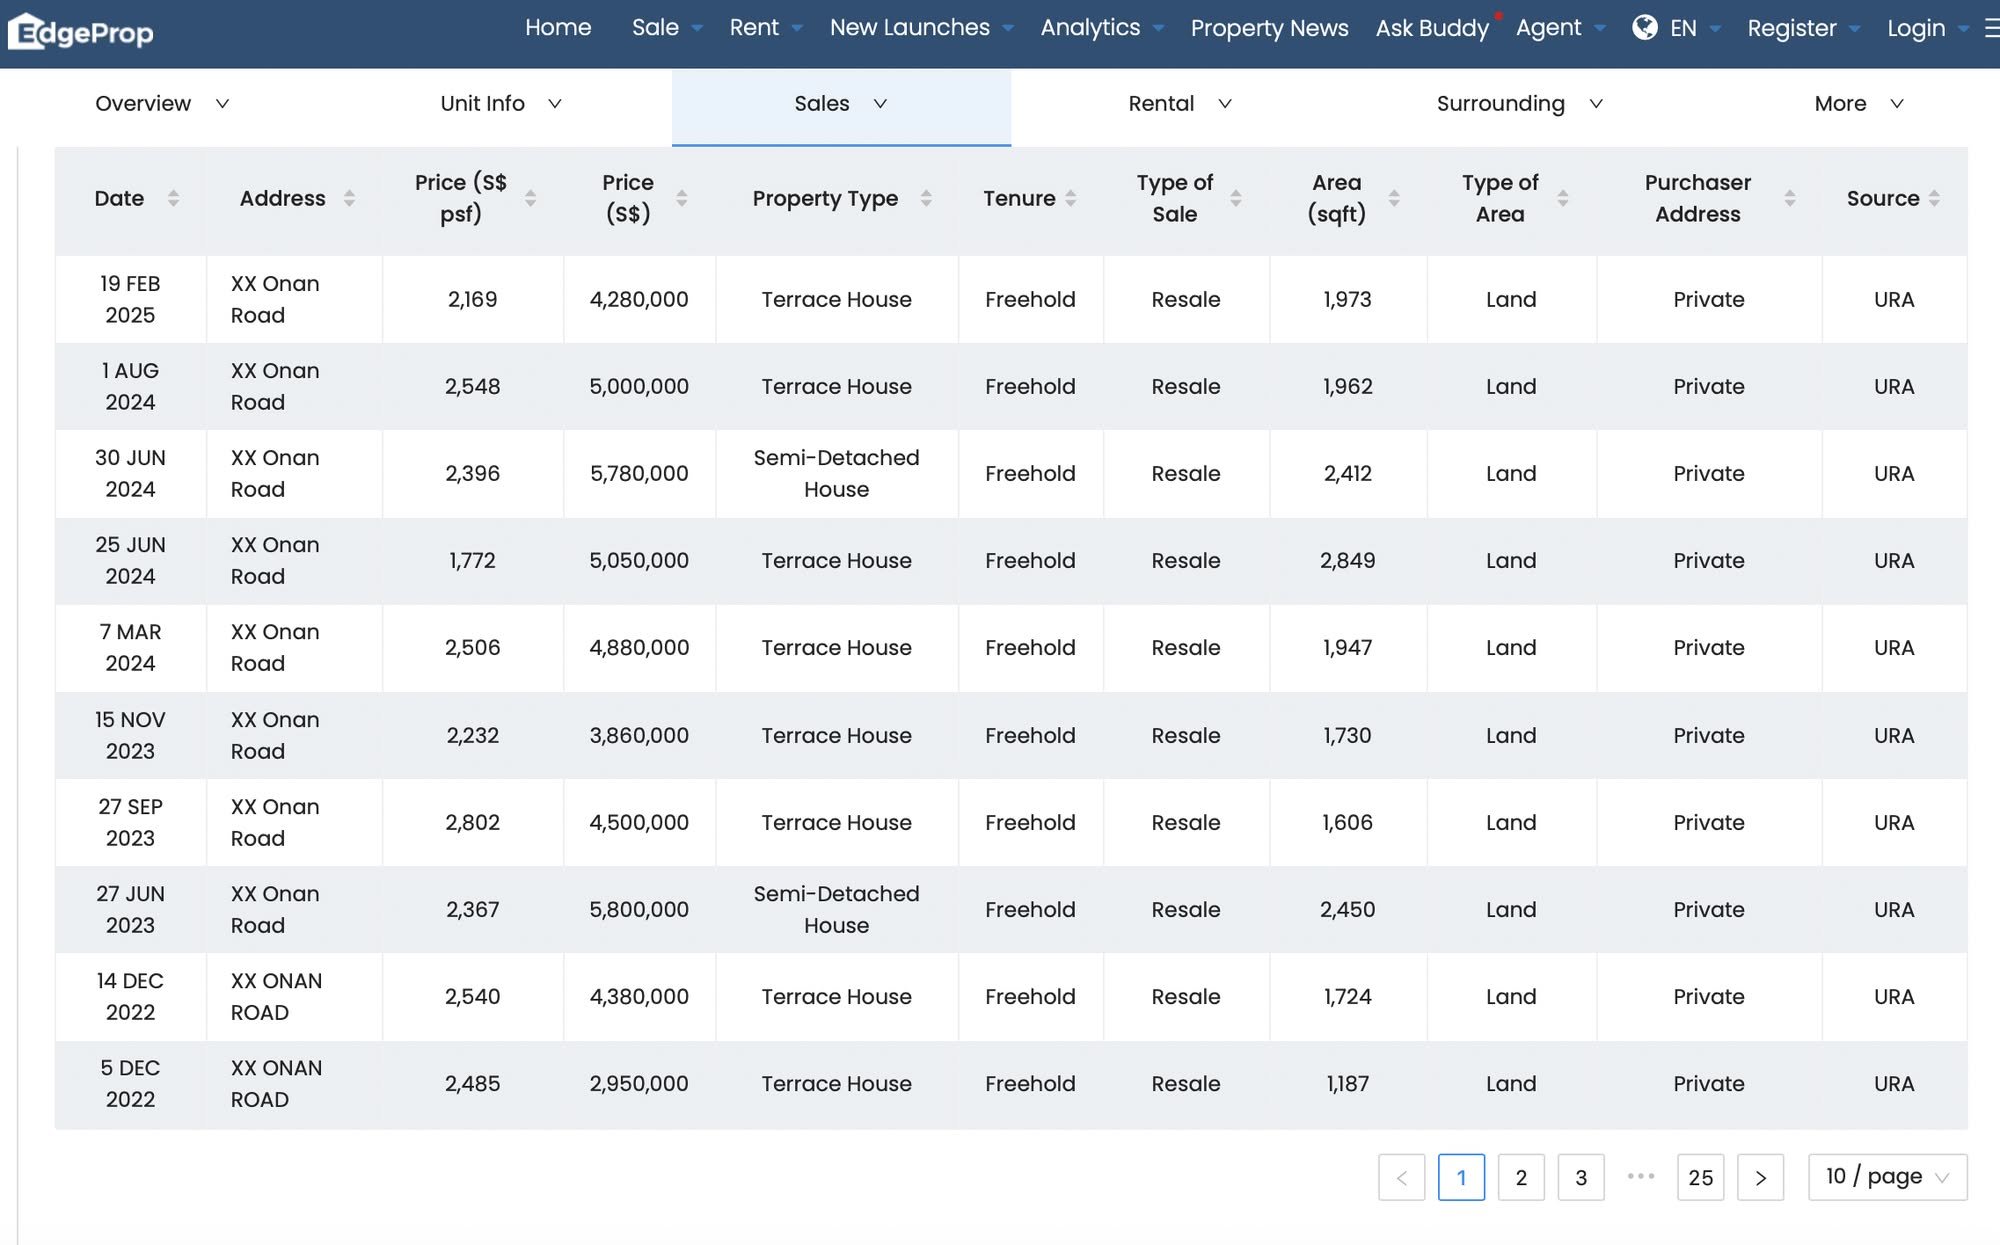The height and width of the screenshot is (1245, 2000).
Task: Click 30 JUN 2024 Semi-Detached House cell
Action: click(x=836, y=474)
